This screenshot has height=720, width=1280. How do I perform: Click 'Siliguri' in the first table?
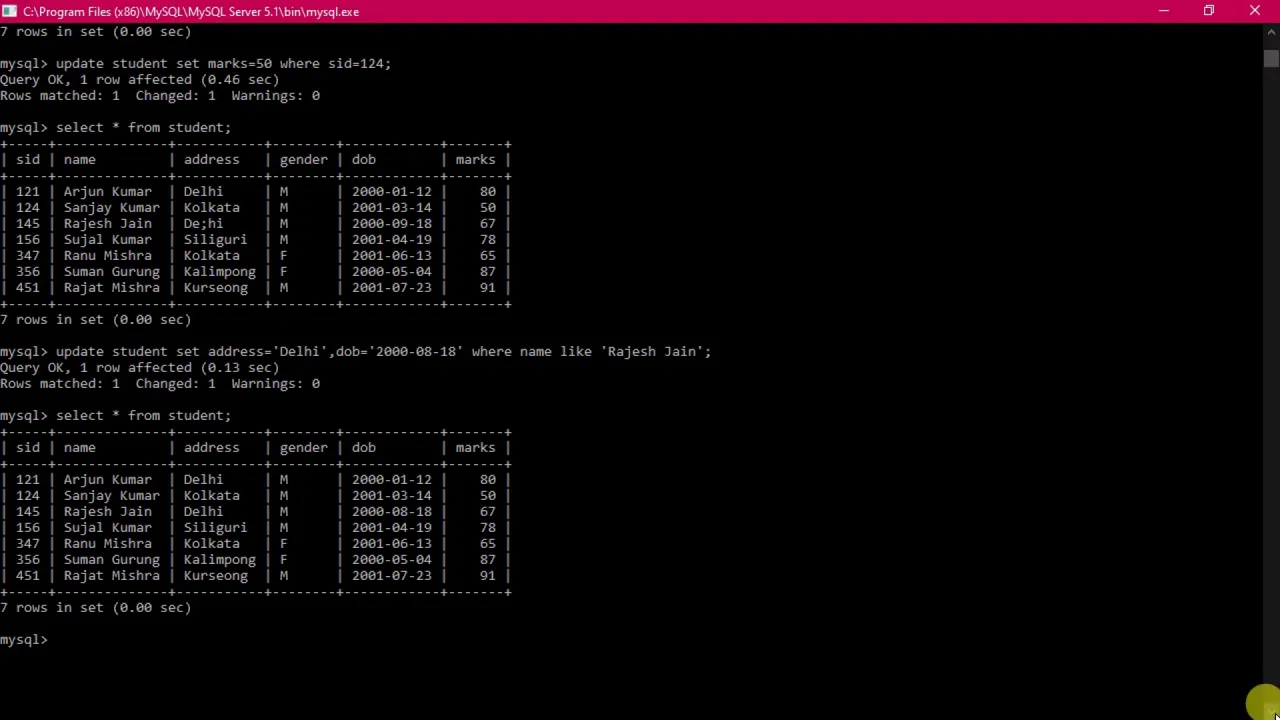click(x=215, y=240)
